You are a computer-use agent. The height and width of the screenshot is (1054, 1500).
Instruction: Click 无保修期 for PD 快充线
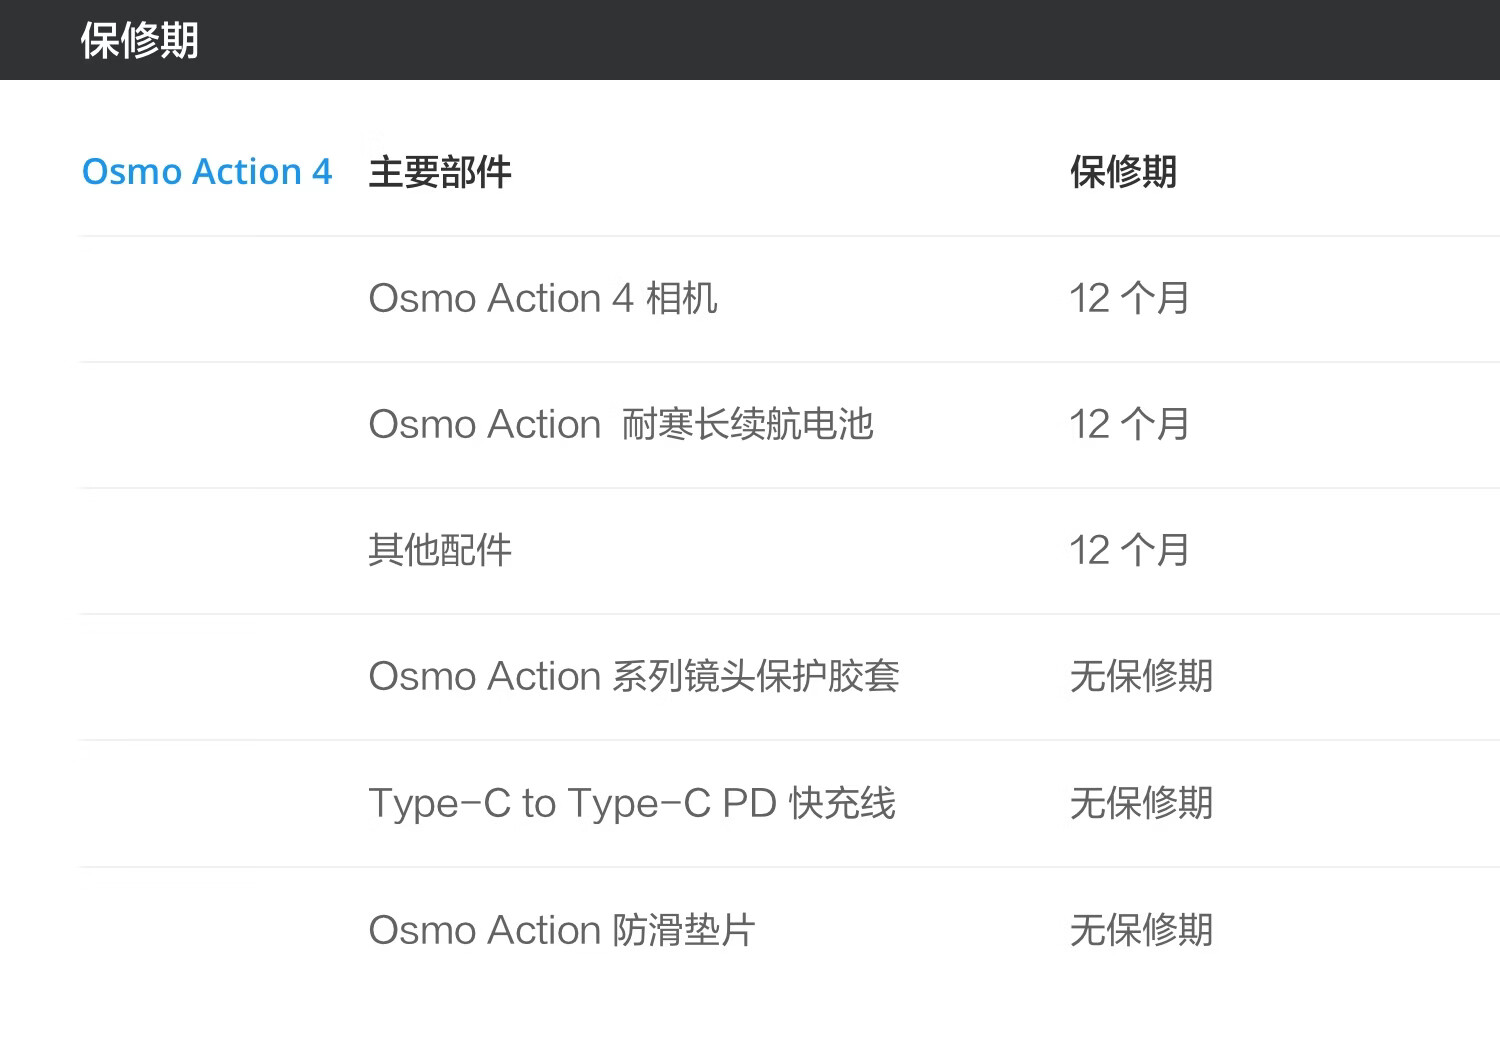[x=1141, y=803]
